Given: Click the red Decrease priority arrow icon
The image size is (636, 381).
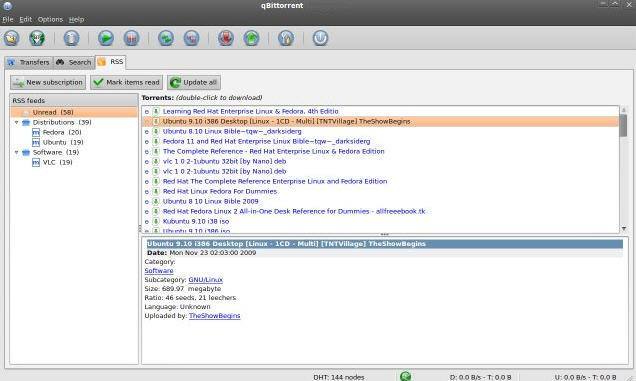Looking at the screenshot, I should click(226, 38).
